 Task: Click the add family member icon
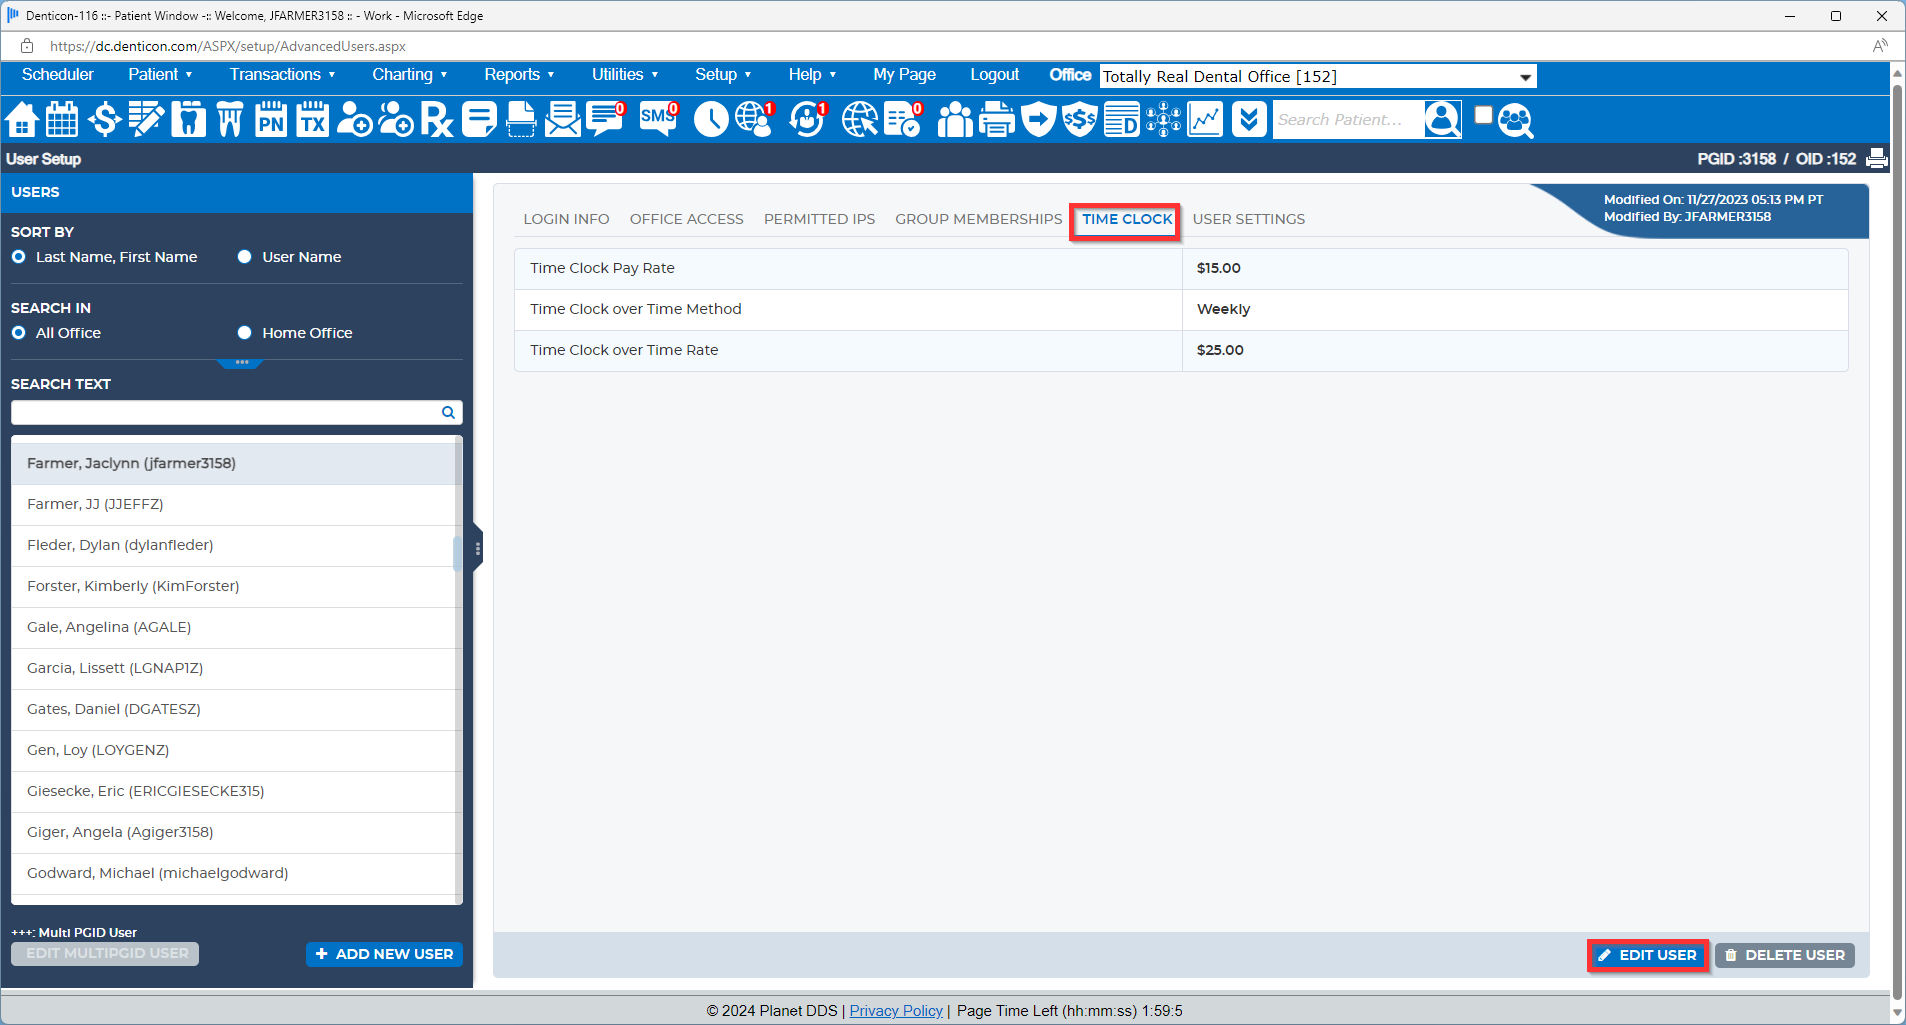pyautogui.click(x=396, y=120)
